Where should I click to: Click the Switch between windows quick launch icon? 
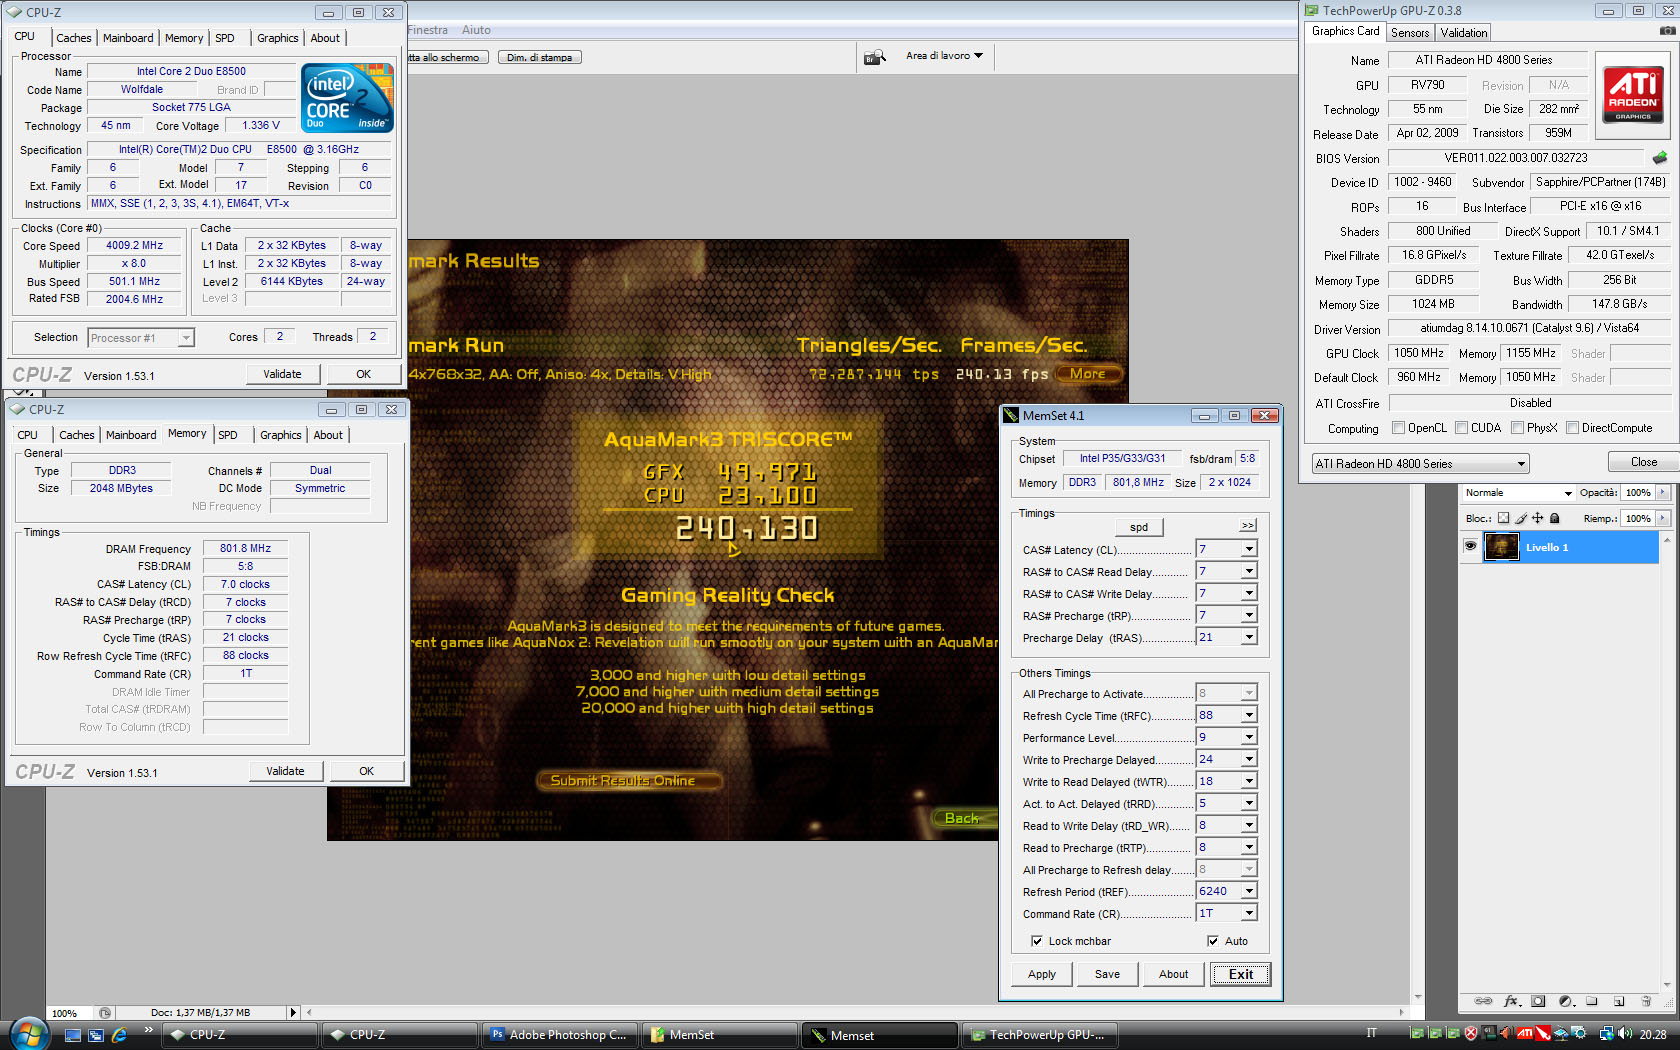click(96, 1035)
